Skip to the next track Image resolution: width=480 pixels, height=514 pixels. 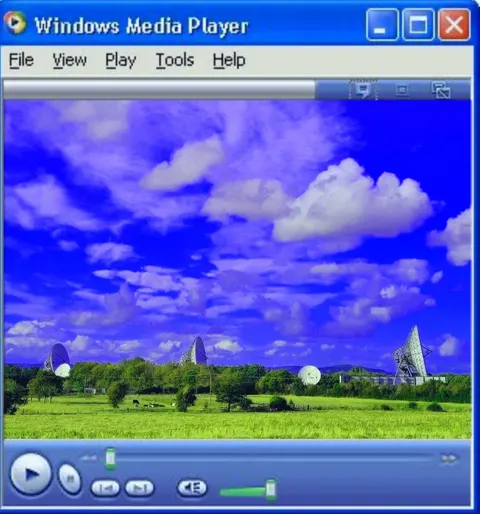point(140,488)
